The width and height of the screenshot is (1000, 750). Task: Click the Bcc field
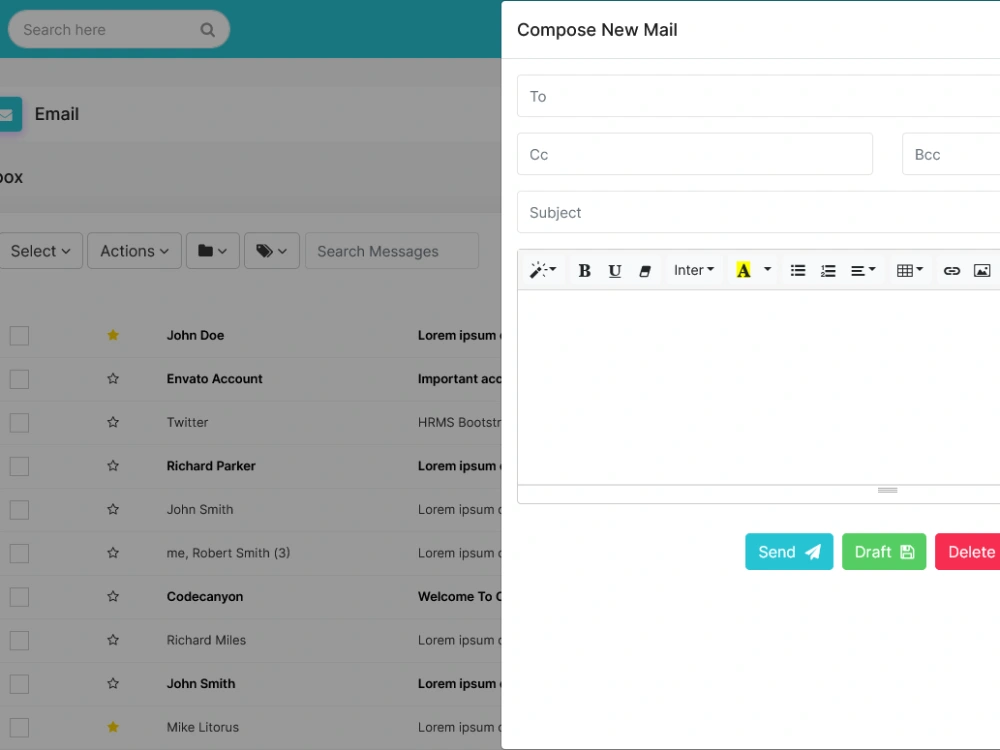point(951,154)
